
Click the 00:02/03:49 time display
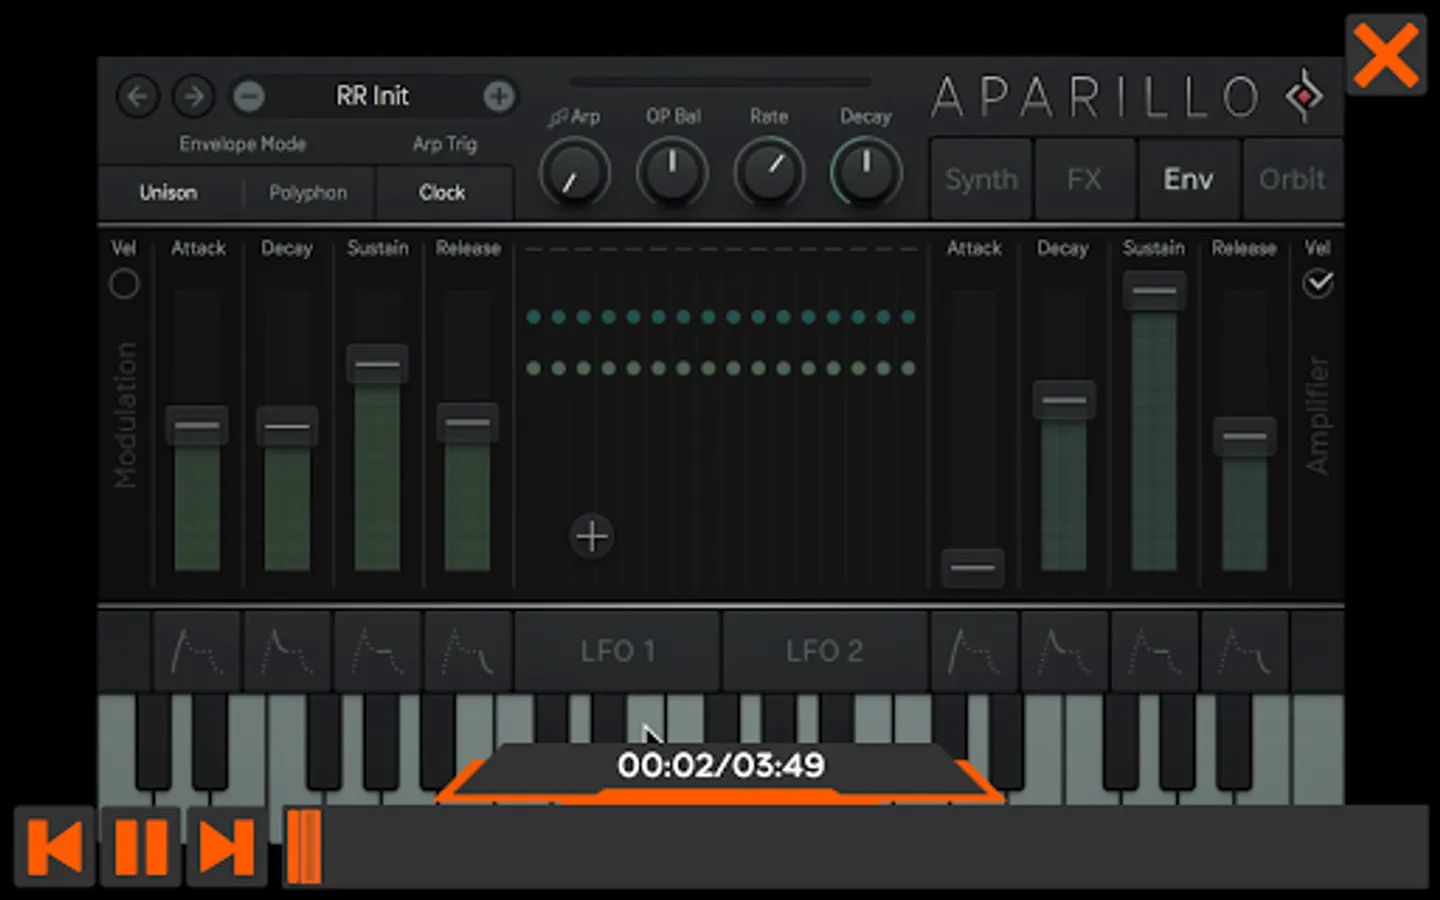point(721,766)
